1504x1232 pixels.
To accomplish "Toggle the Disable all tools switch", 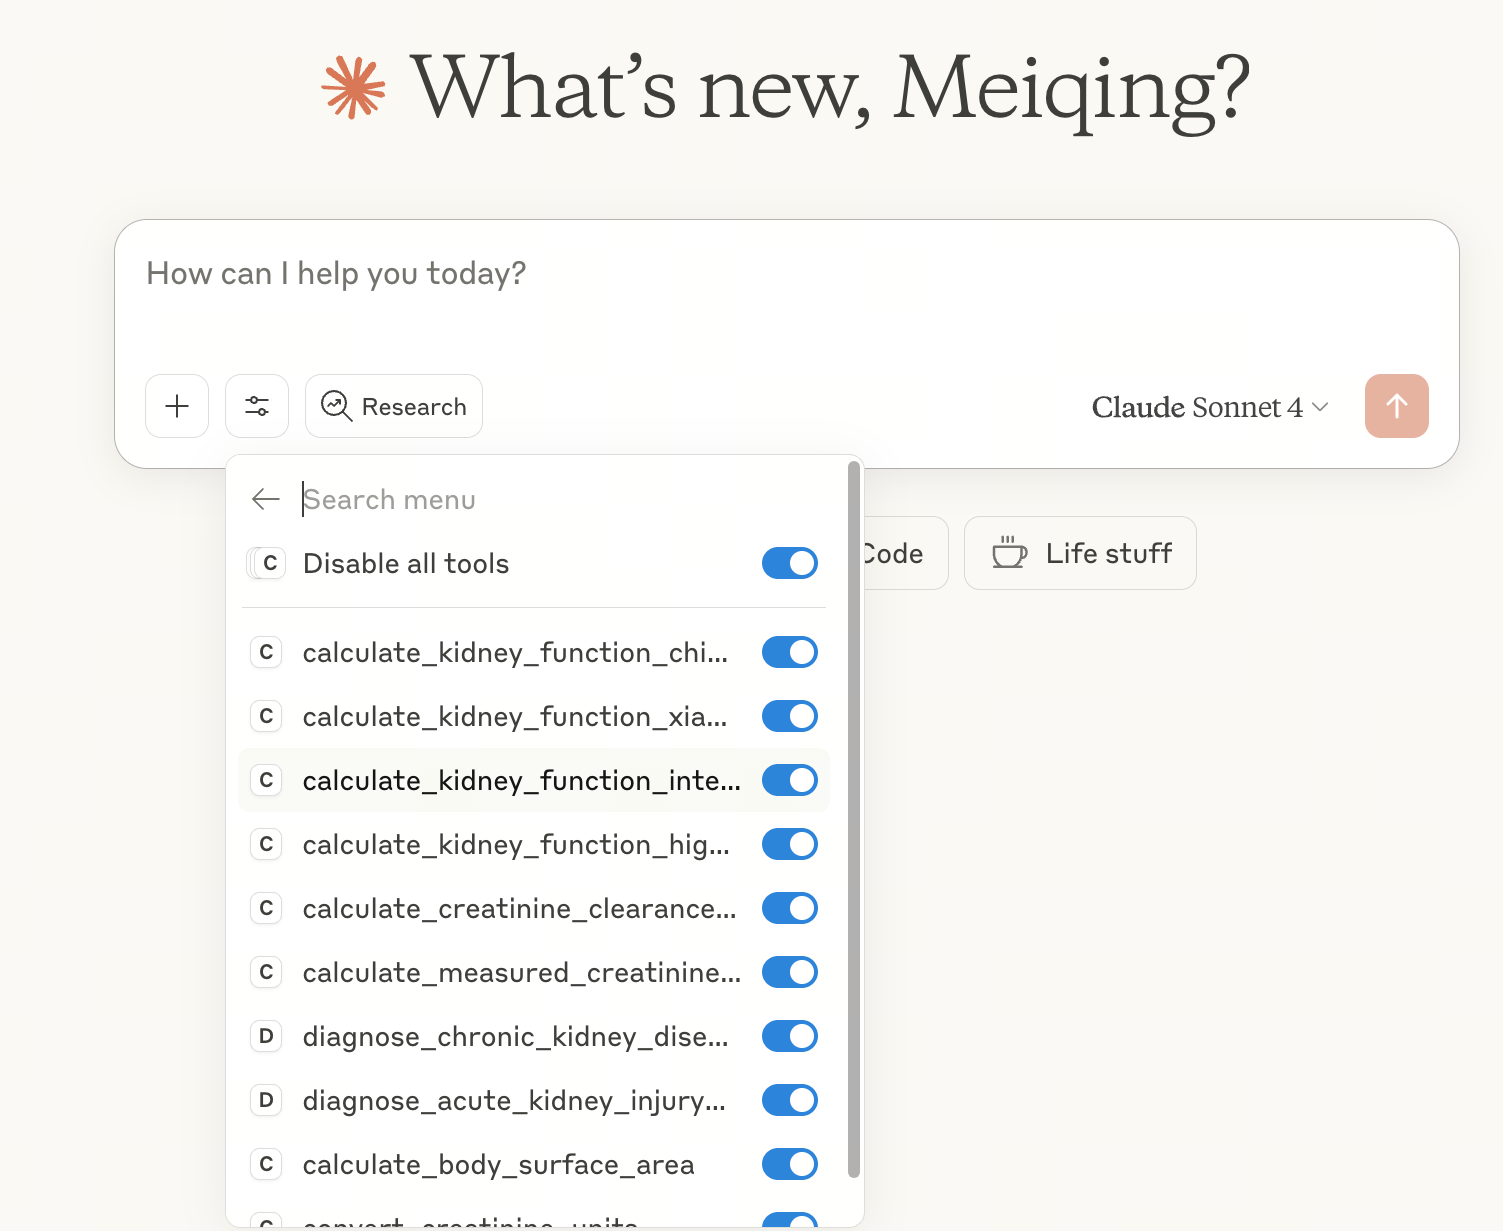I will [x=790, y=563].
